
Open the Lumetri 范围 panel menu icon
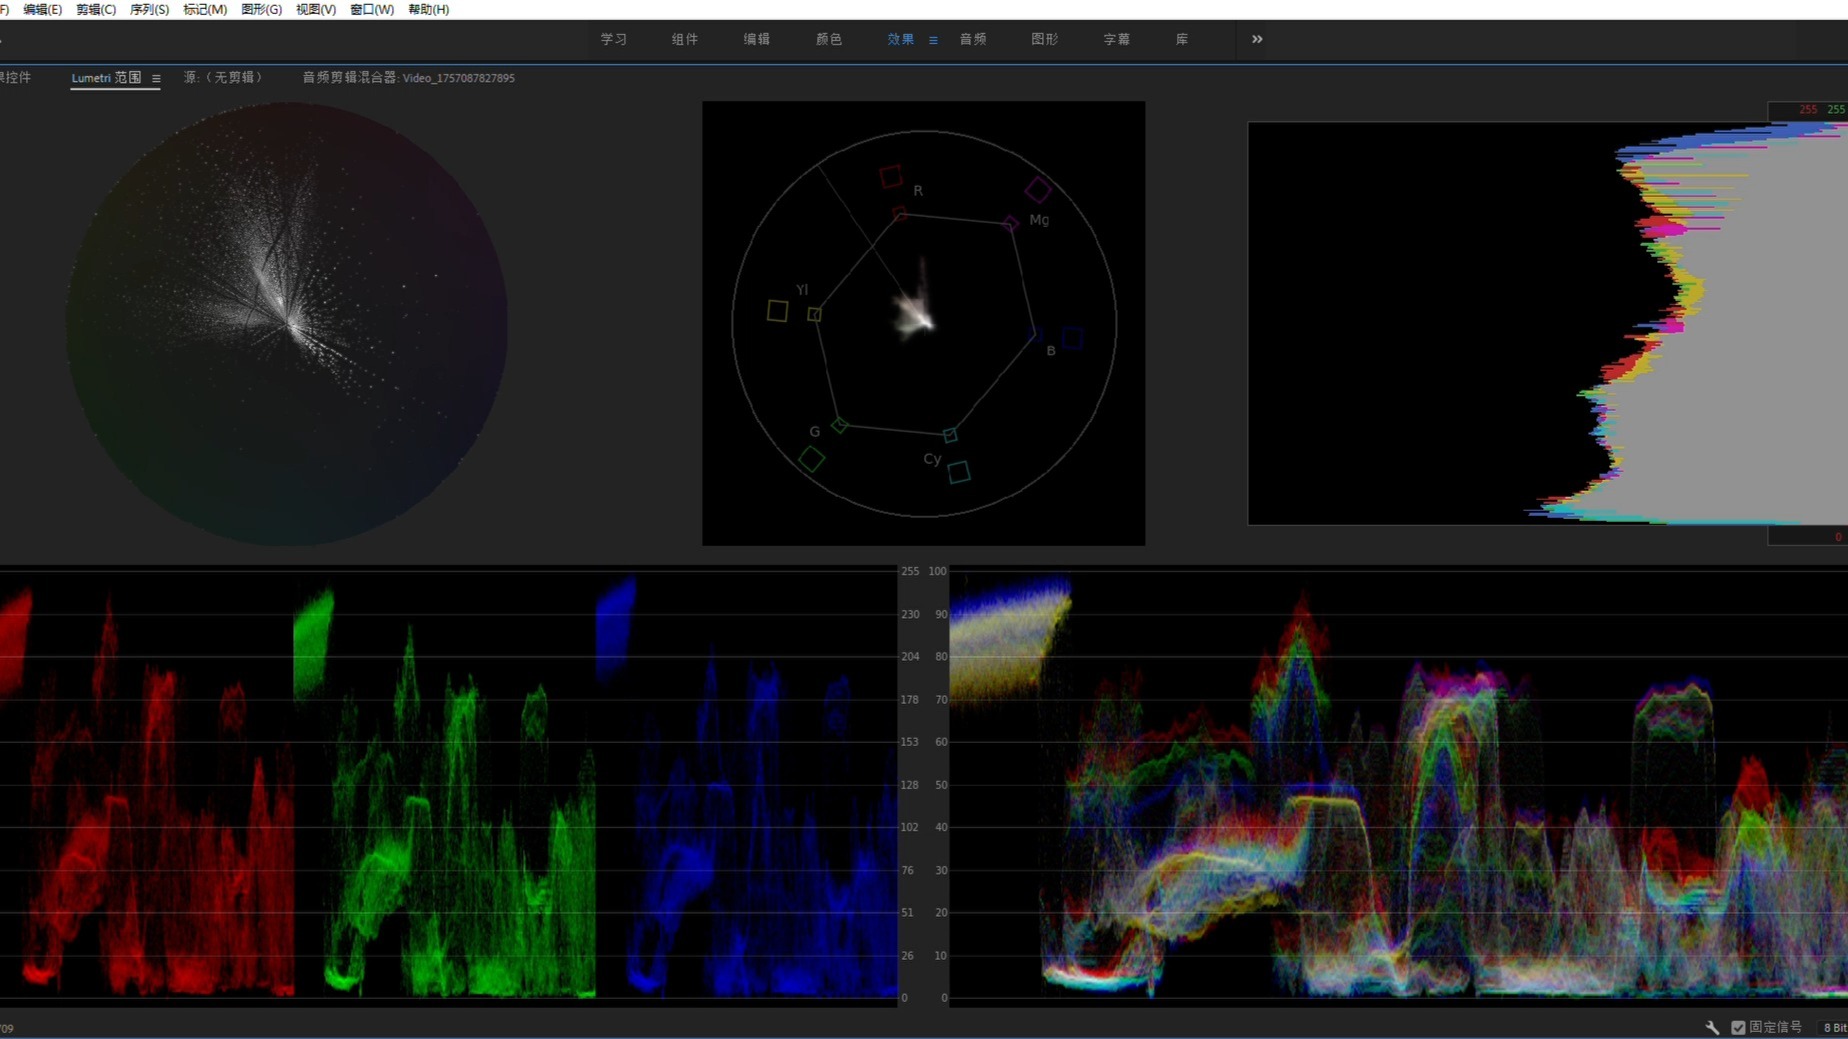point(156,78)
